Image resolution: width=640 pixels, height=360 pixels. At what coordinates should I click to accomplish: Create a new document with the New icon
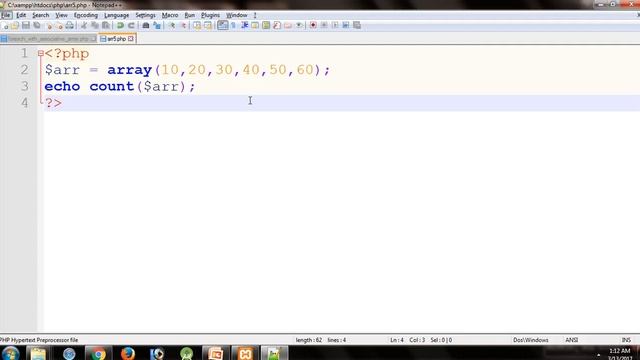[x=4, y=25]
